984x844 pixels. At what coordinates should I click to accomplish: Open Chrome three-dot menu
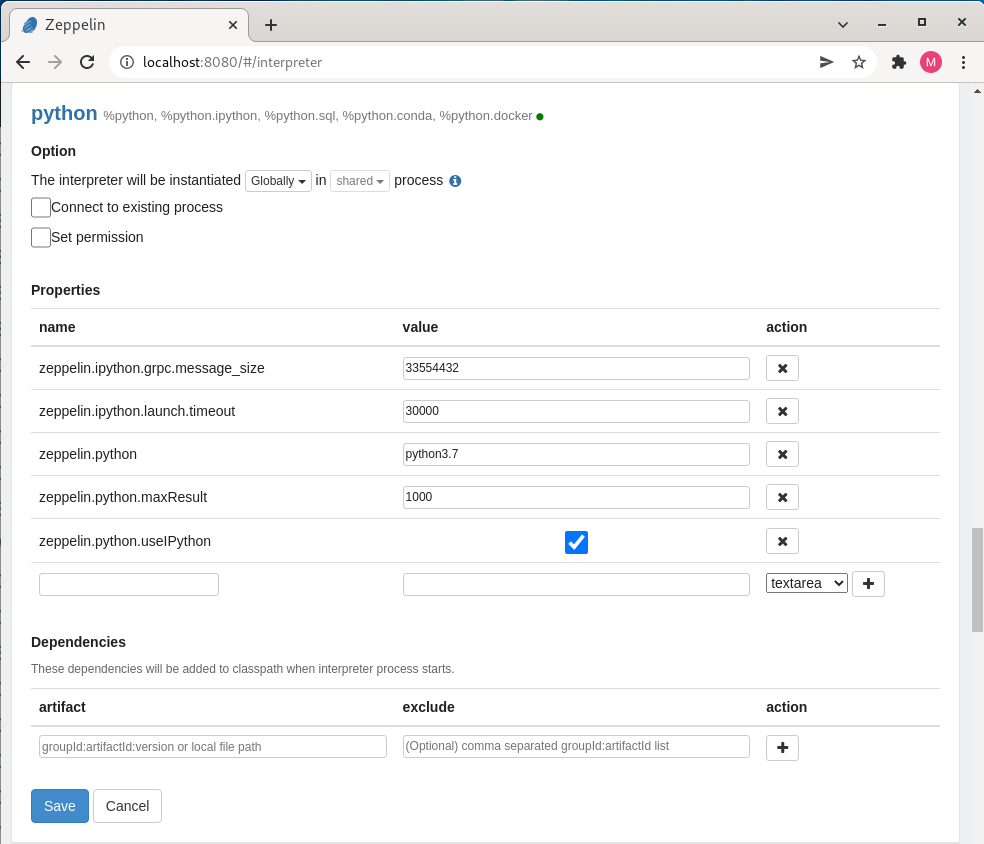[963, 62]
